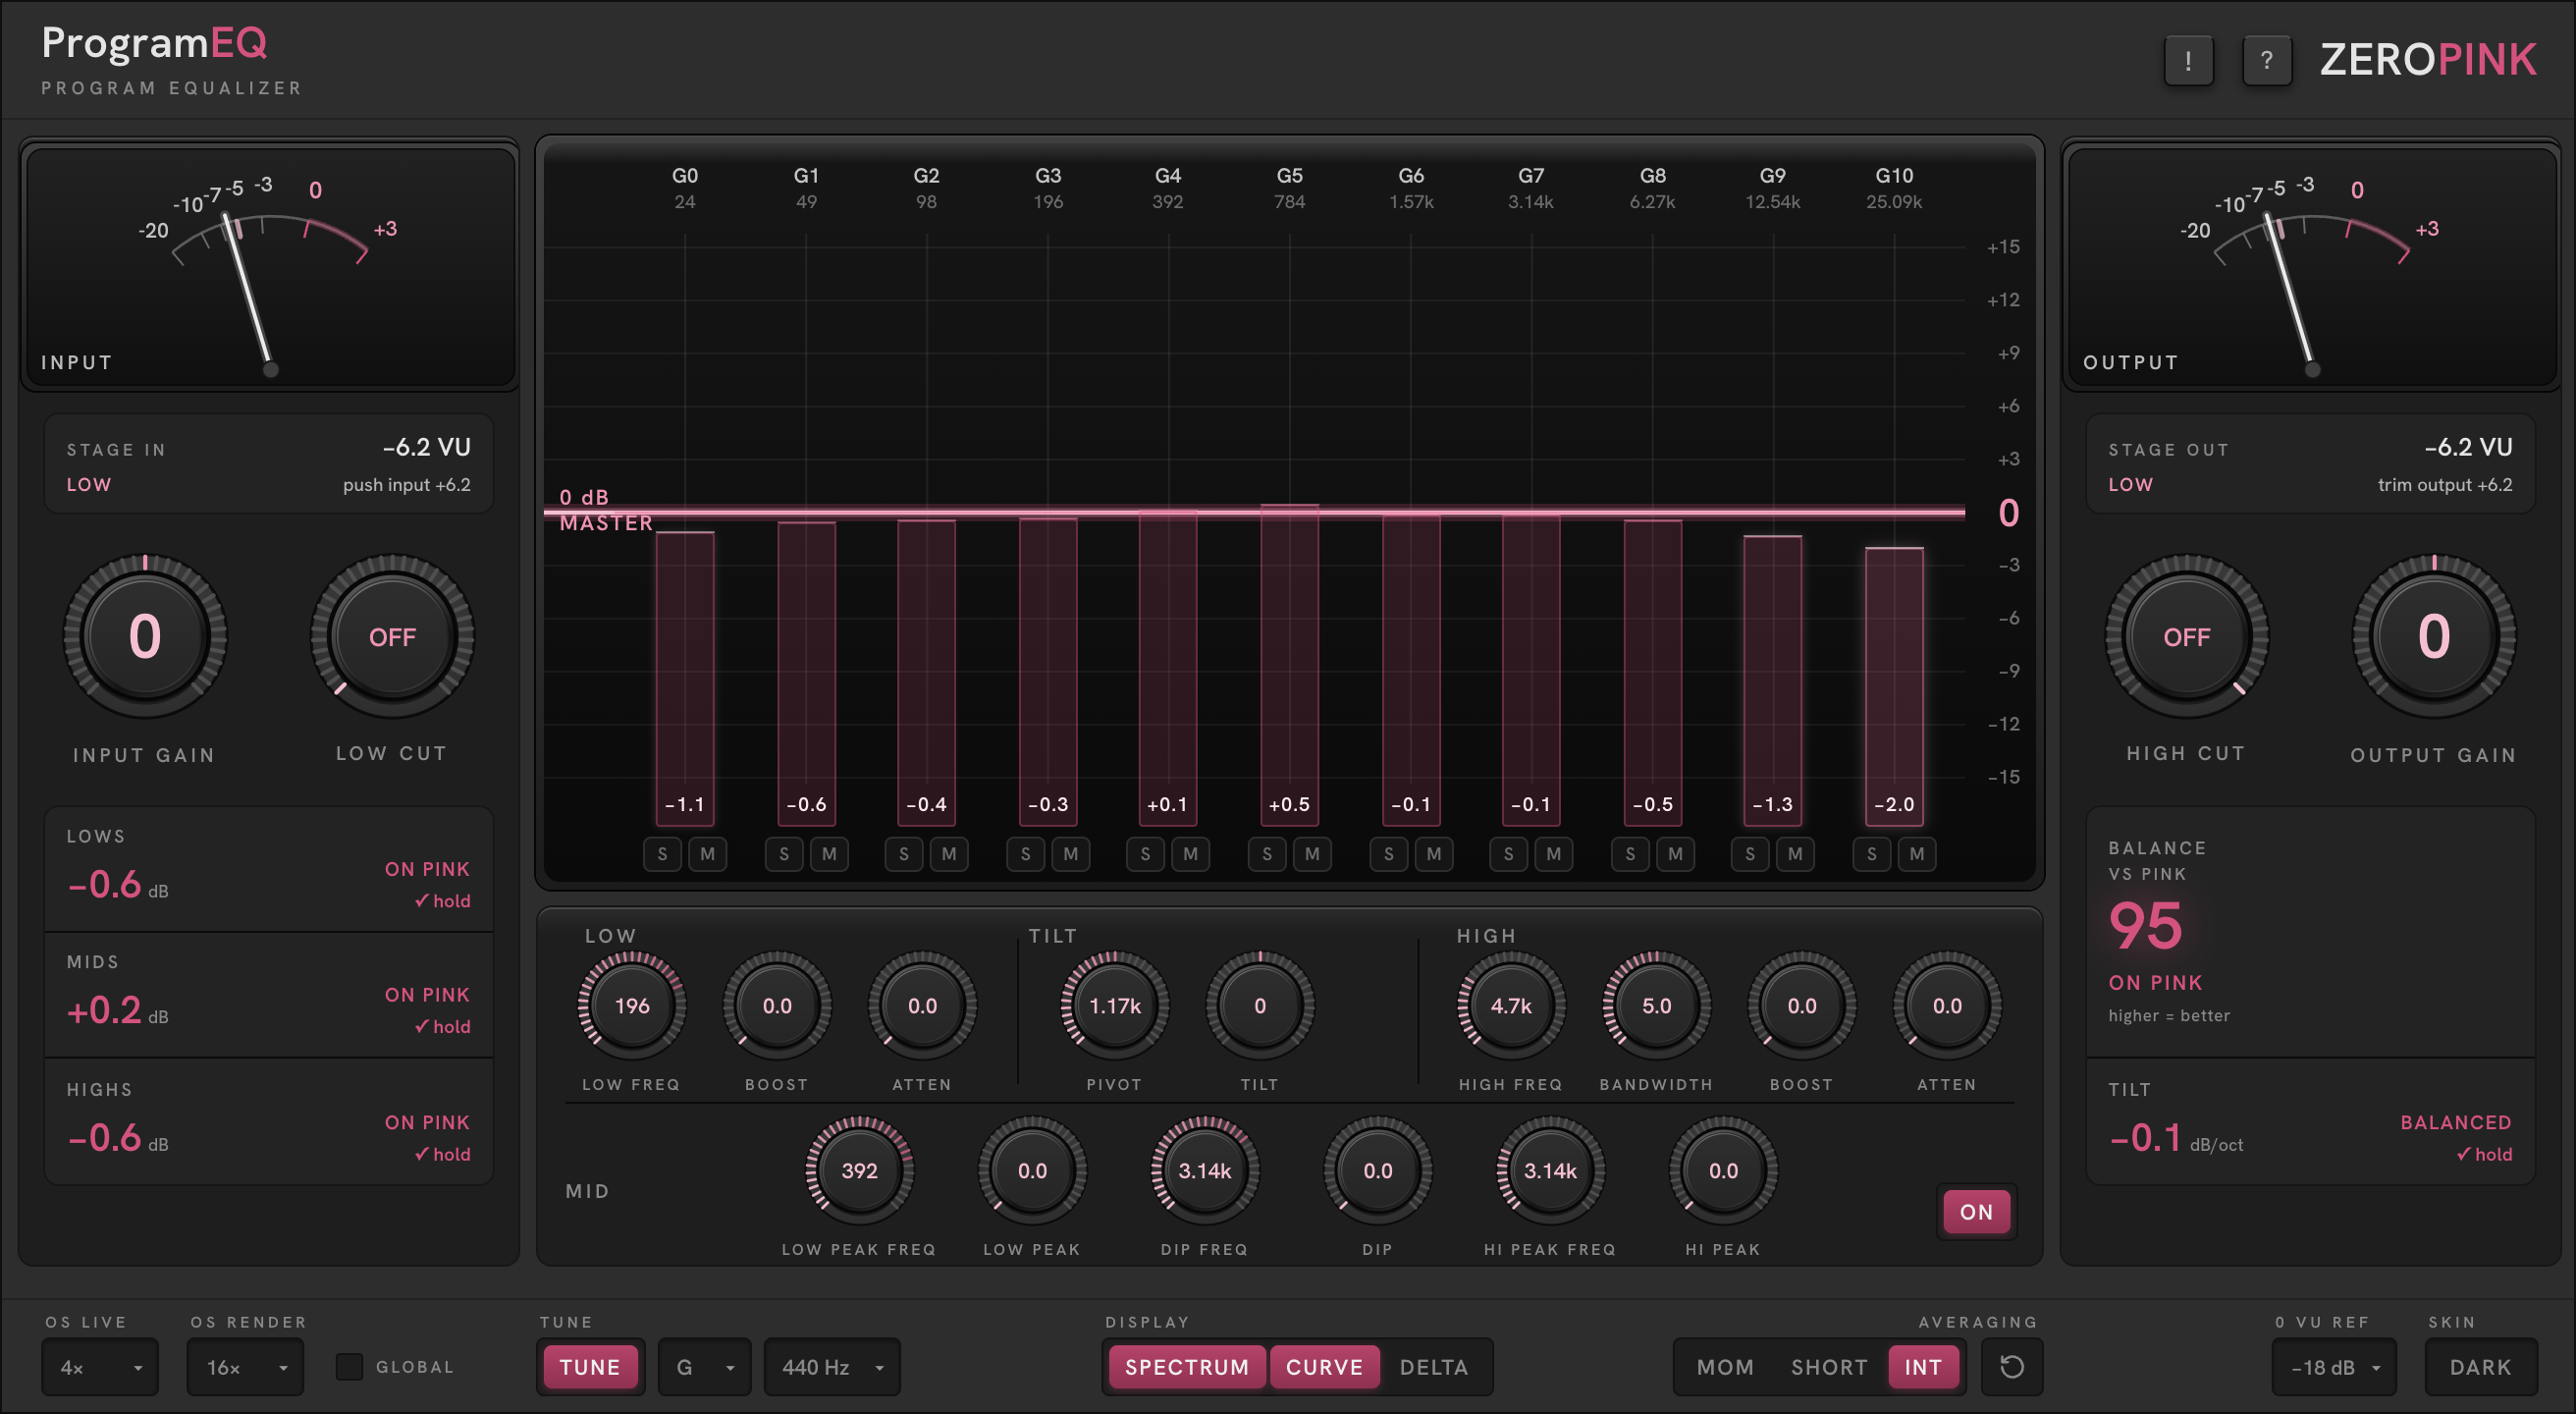
Task: Switch display to DELTA
Action: [x=1433, y=1366]
